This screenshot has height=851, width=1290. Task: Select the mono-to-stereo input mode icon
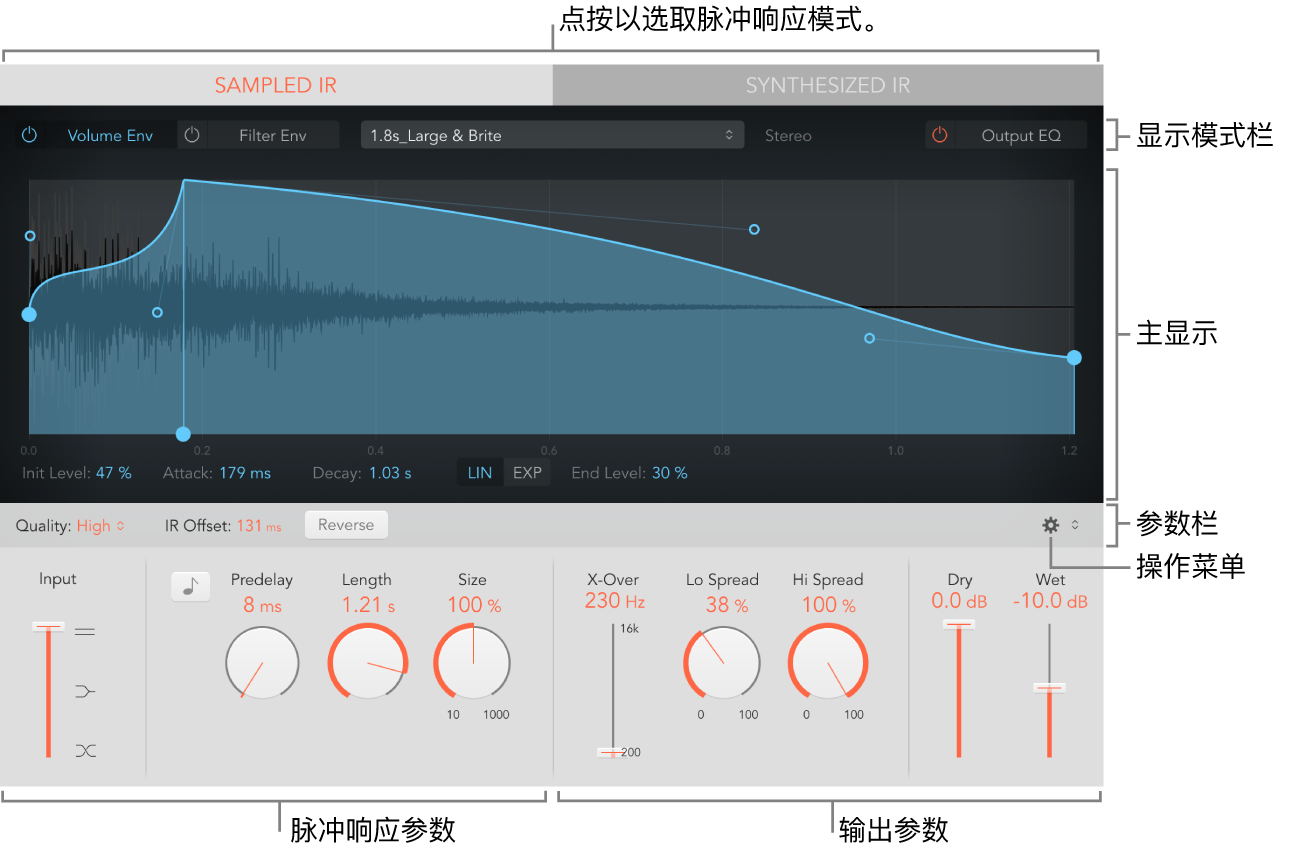(85, 690)
